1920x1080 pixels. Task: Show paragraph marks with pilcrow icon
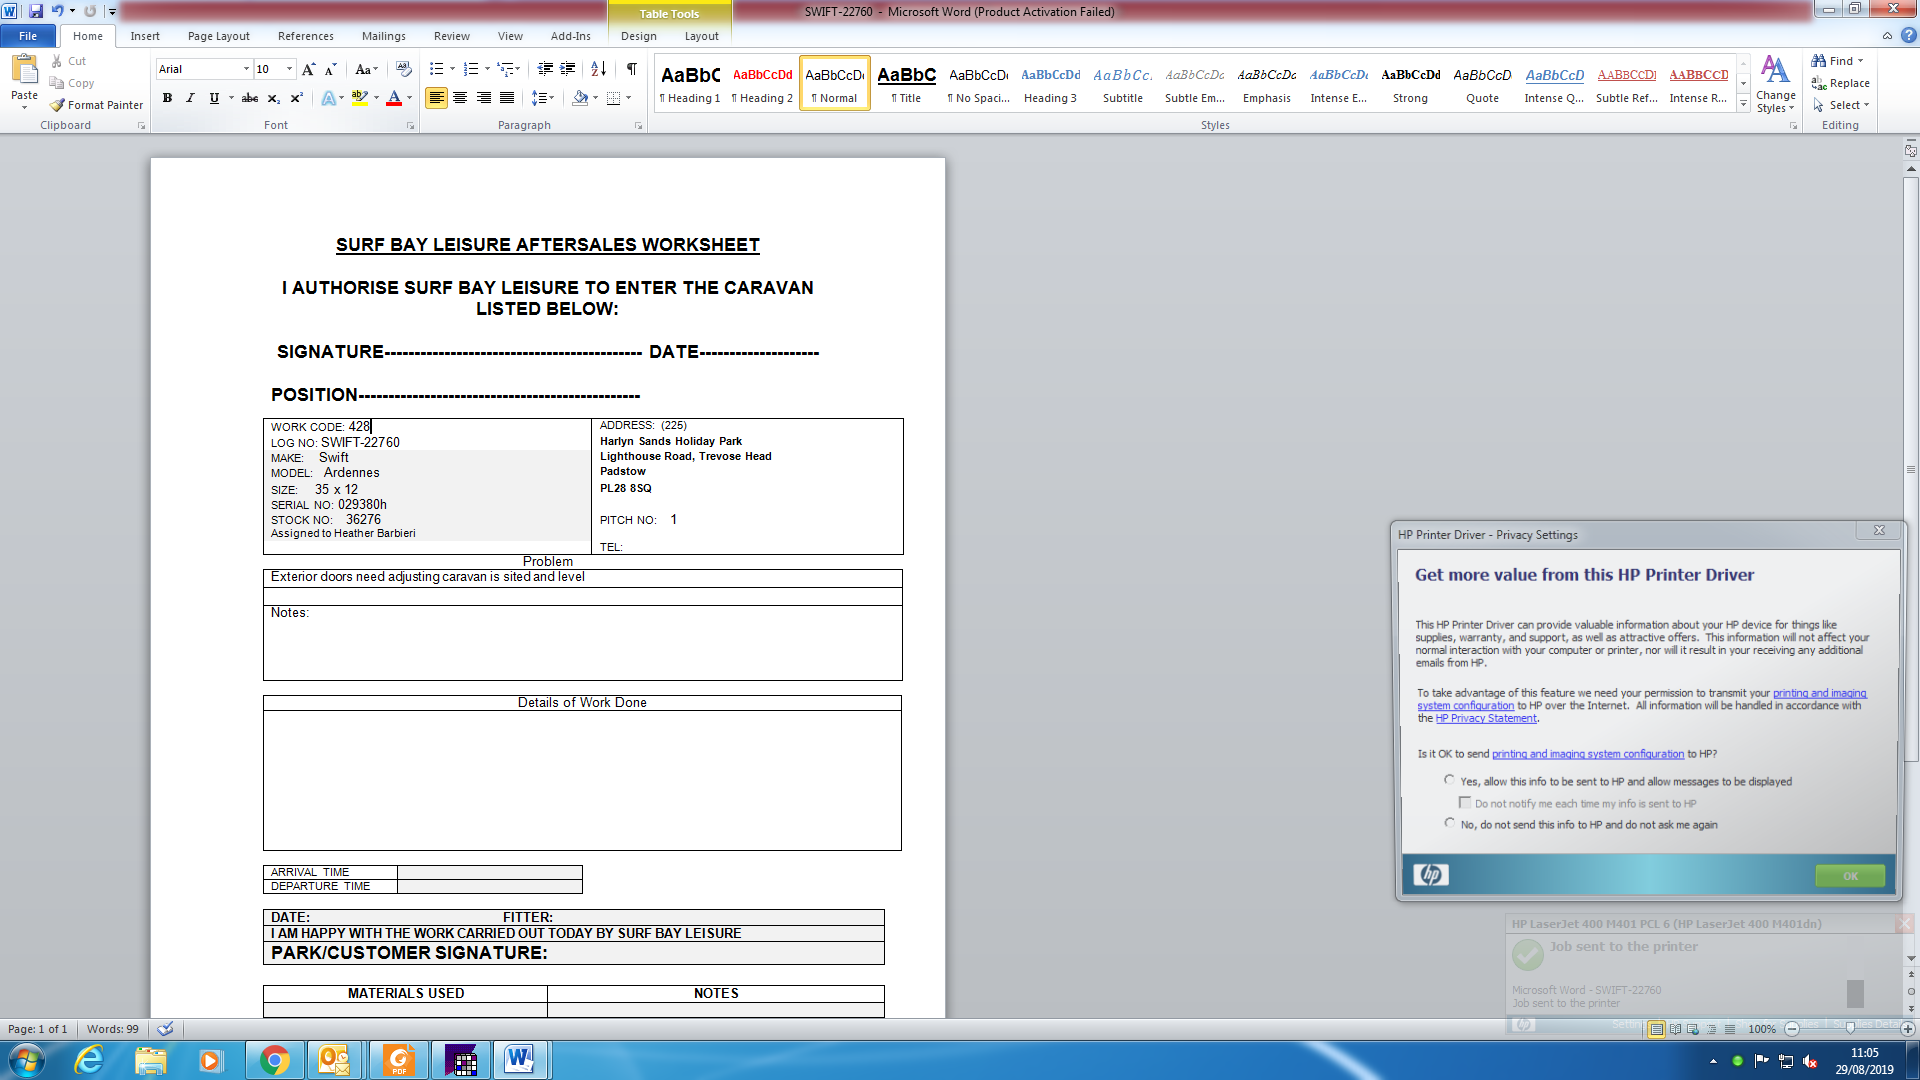click(631, 69)
